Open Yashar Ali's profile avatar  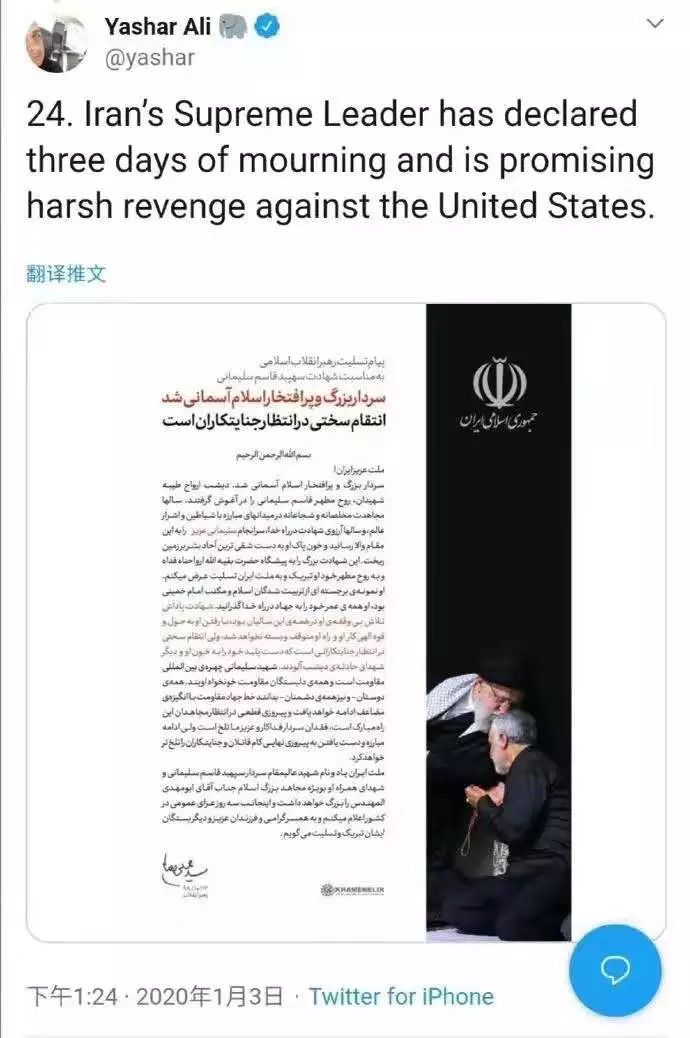click(56, 42)
